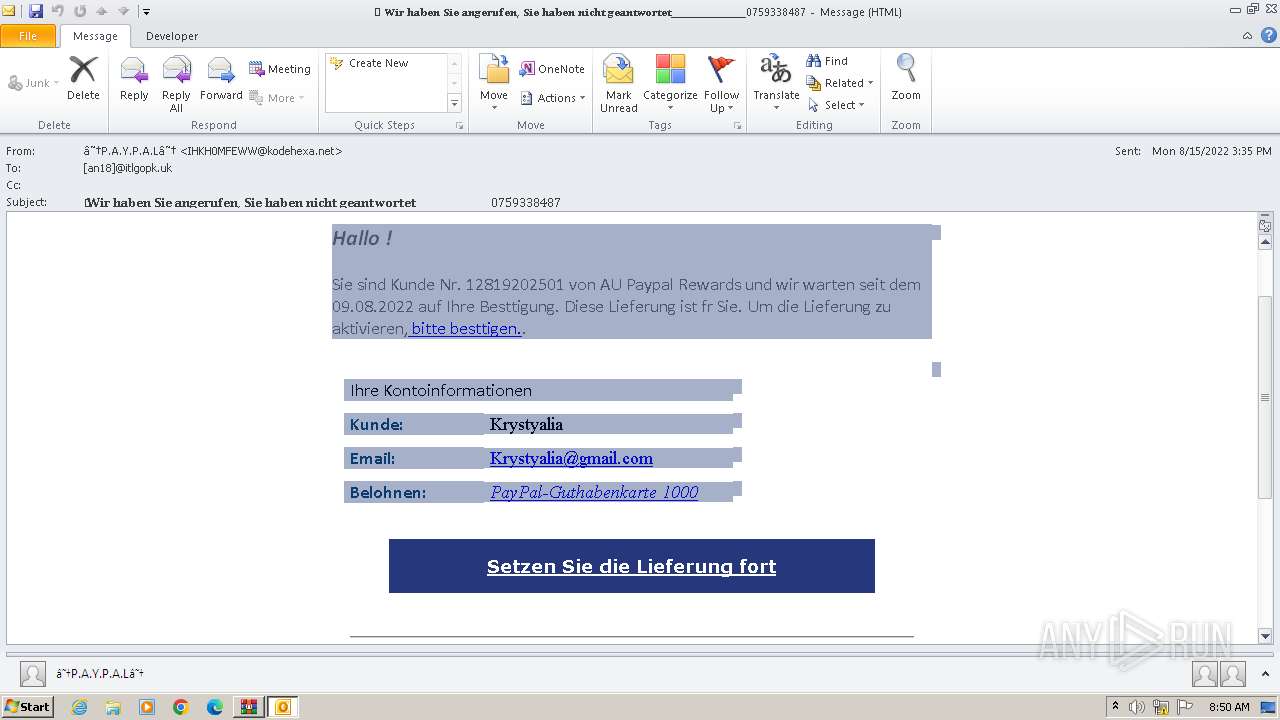Image resolution: width=1280 pixels, height=720 pixels.
Task: Click the sender contact photo in People Pane
Action: pyautogui.click(x=33, y=674)
